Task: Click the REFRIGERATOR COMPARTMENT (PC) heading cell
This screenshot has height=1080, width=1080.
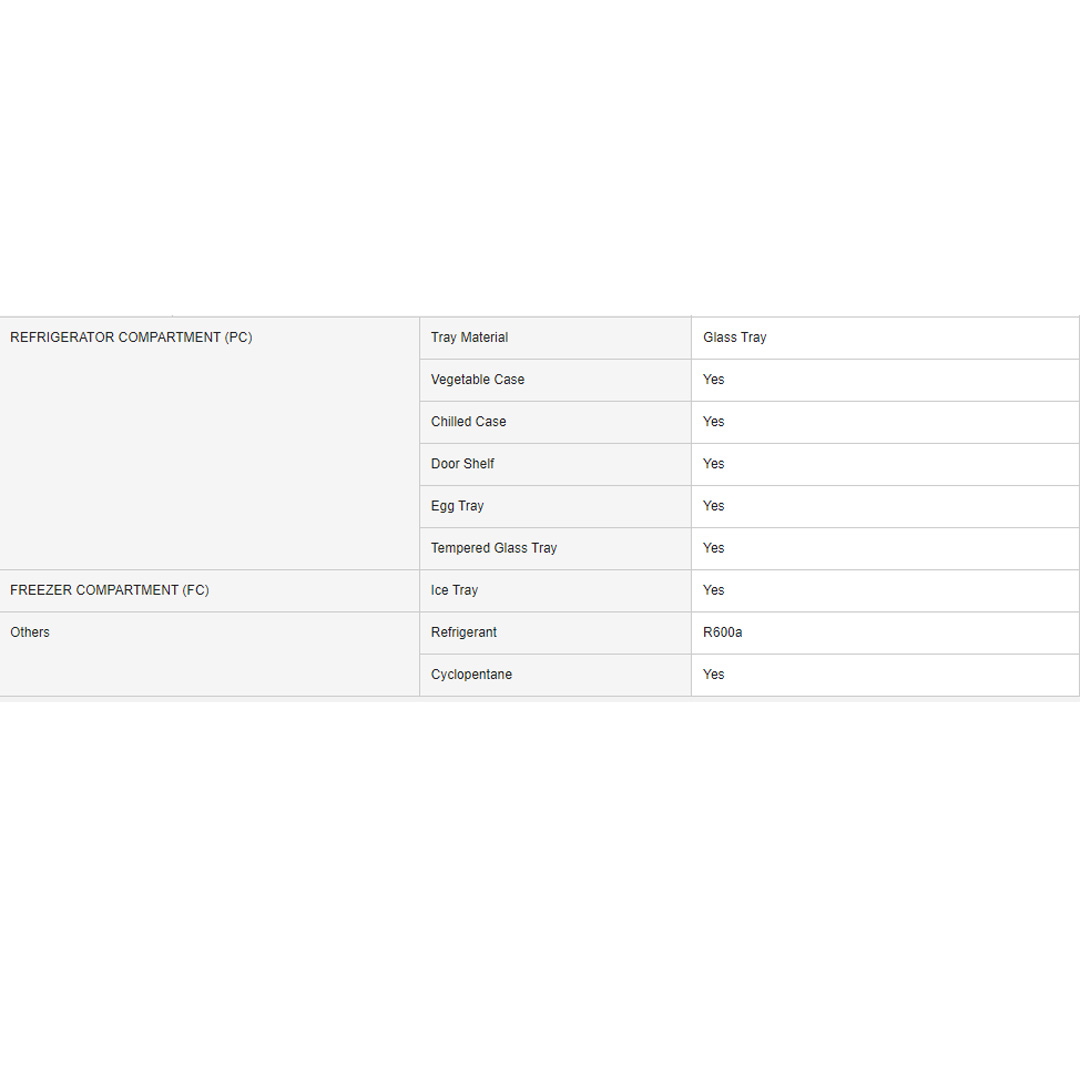Action: click(131, 338)
